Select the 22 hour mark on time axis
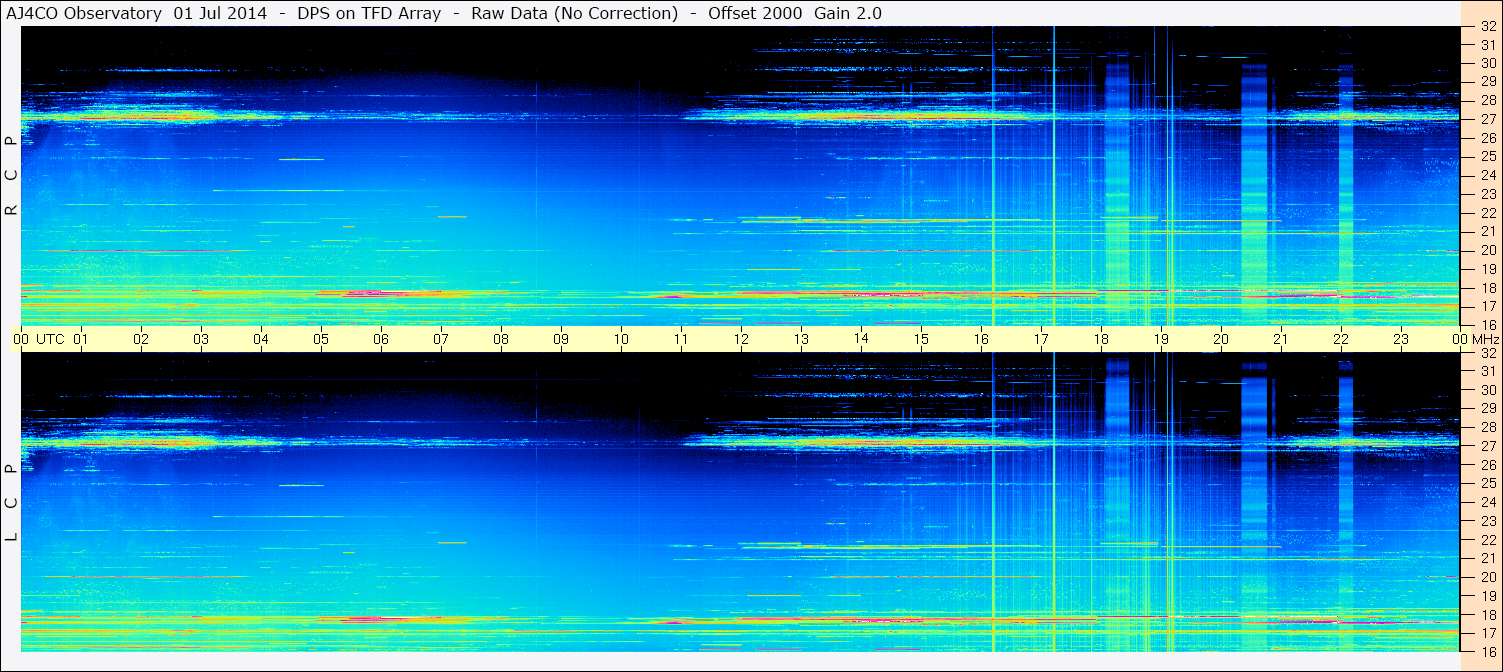This screenshot has height=672, width=1503. tap(1341, 339)
